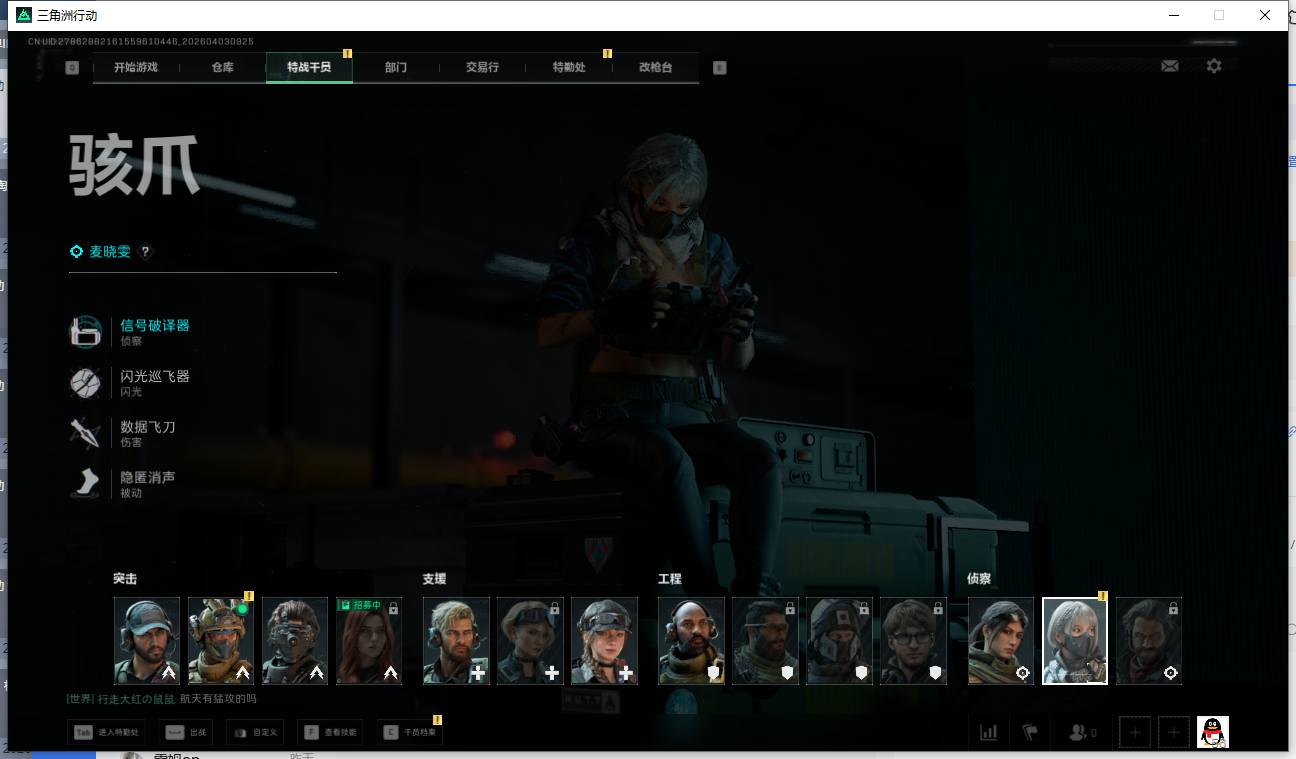Click the first empty squad slot plus

click(1134, 732)
